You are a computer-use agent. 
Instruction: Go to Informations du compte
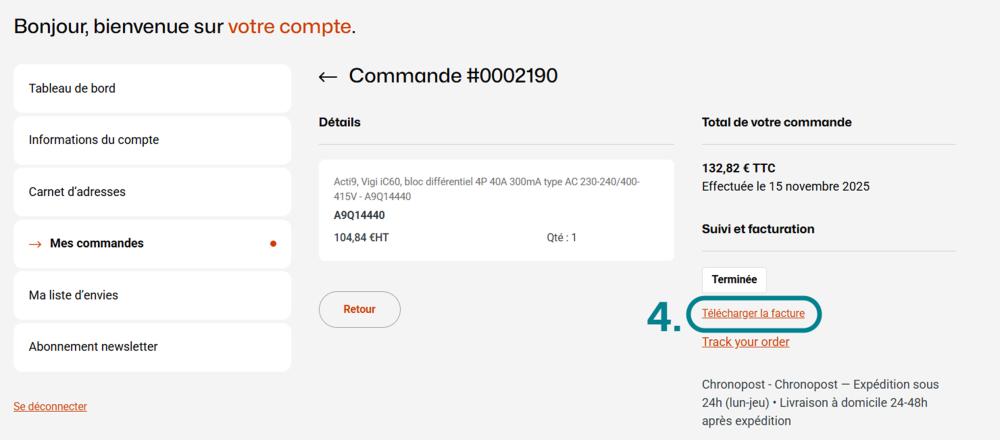point(152,140)
